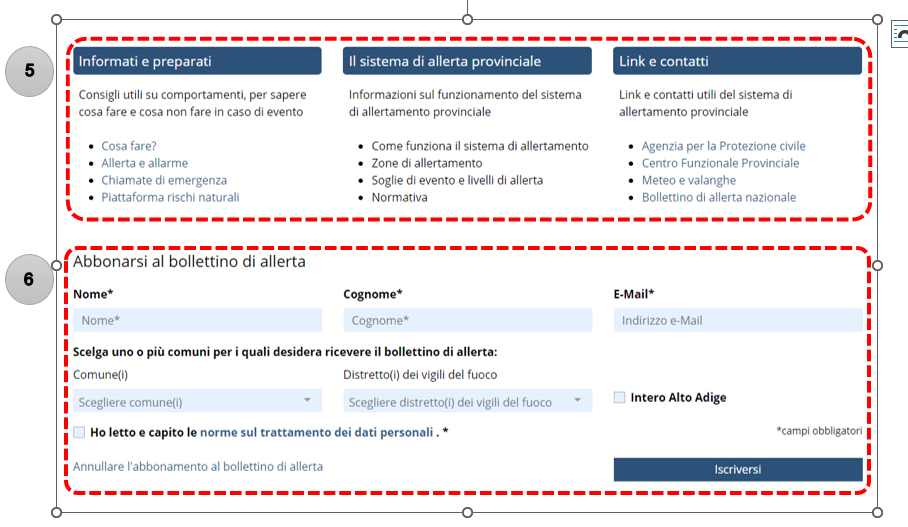Follow the Chiamate di emergenza link
This screenshot has height=527, width=908.
[164, 180]
